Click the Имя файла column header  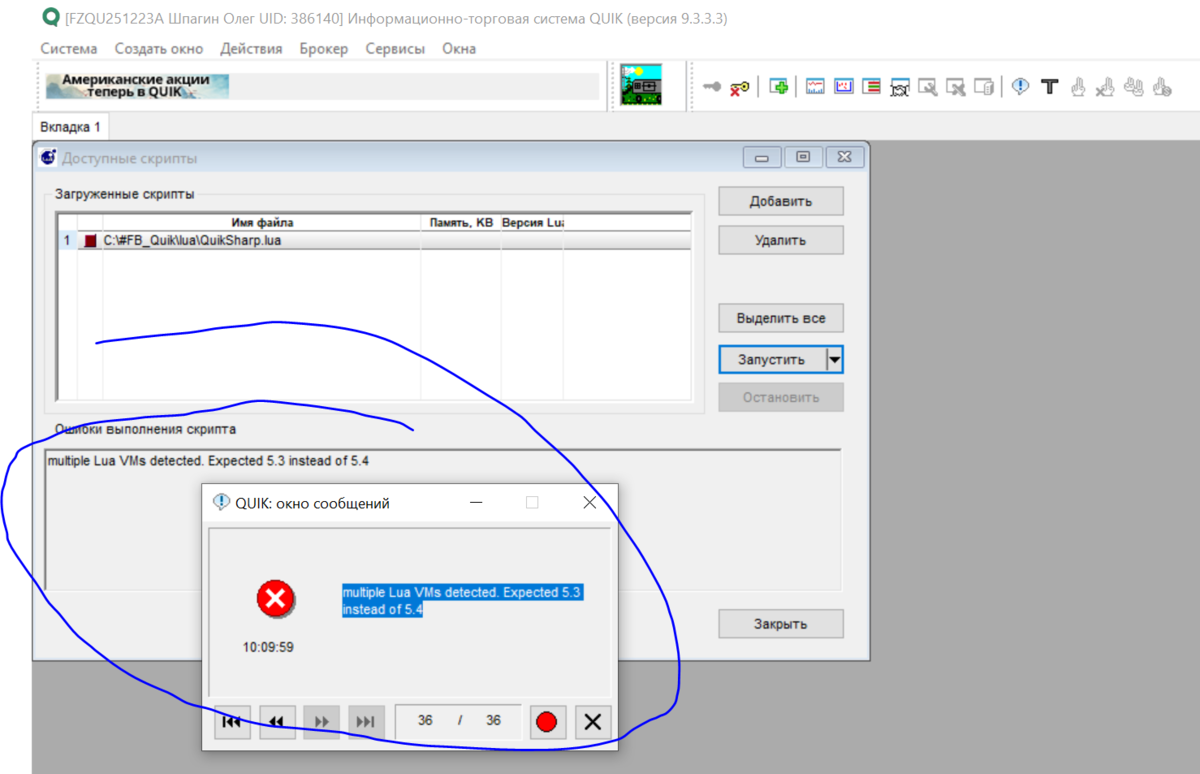pyautogui.click(x=262, y=222)
